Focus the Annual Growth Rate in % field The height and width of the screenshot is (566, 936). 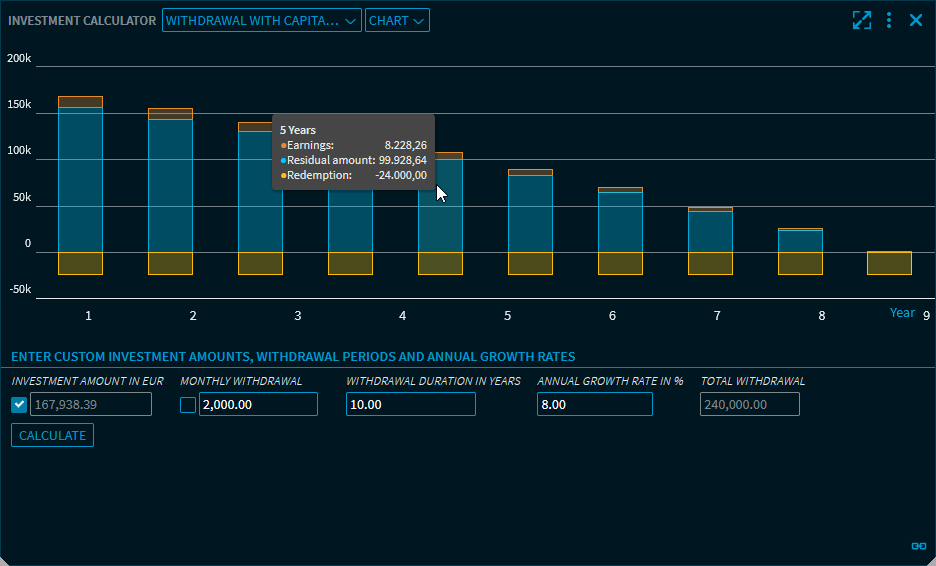tap(594, 404)
